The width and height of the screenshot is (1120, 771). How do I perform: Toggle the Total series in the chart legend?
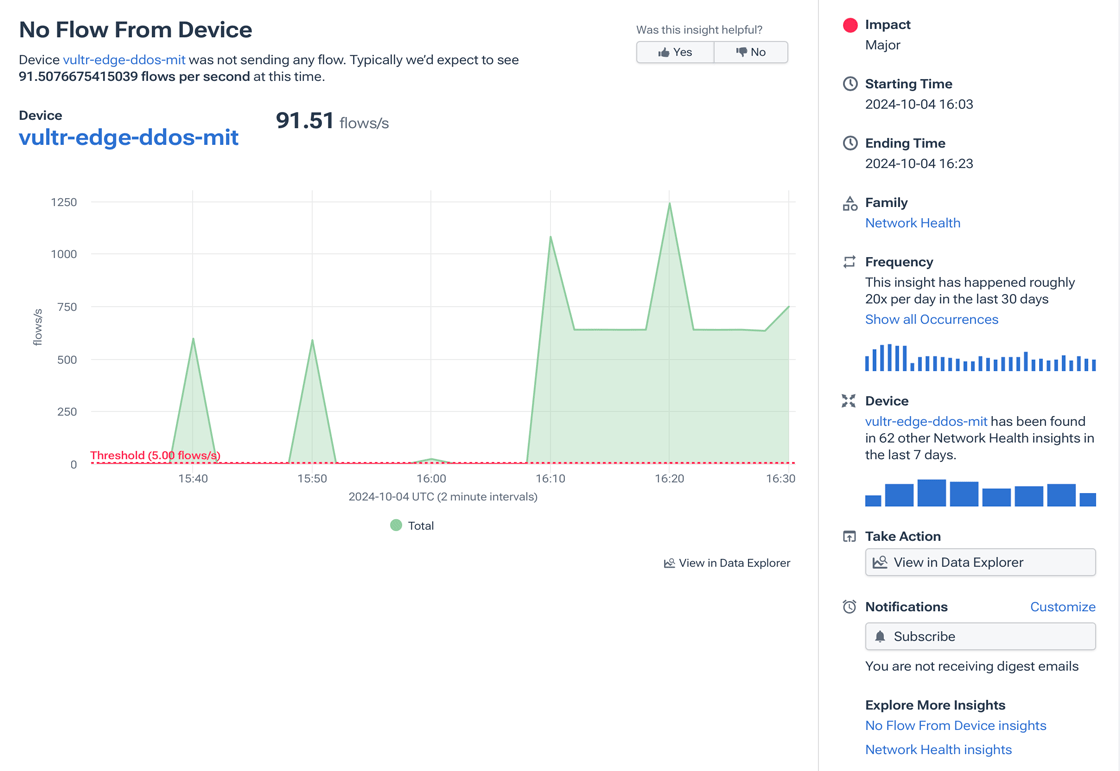tap(411, 526)
